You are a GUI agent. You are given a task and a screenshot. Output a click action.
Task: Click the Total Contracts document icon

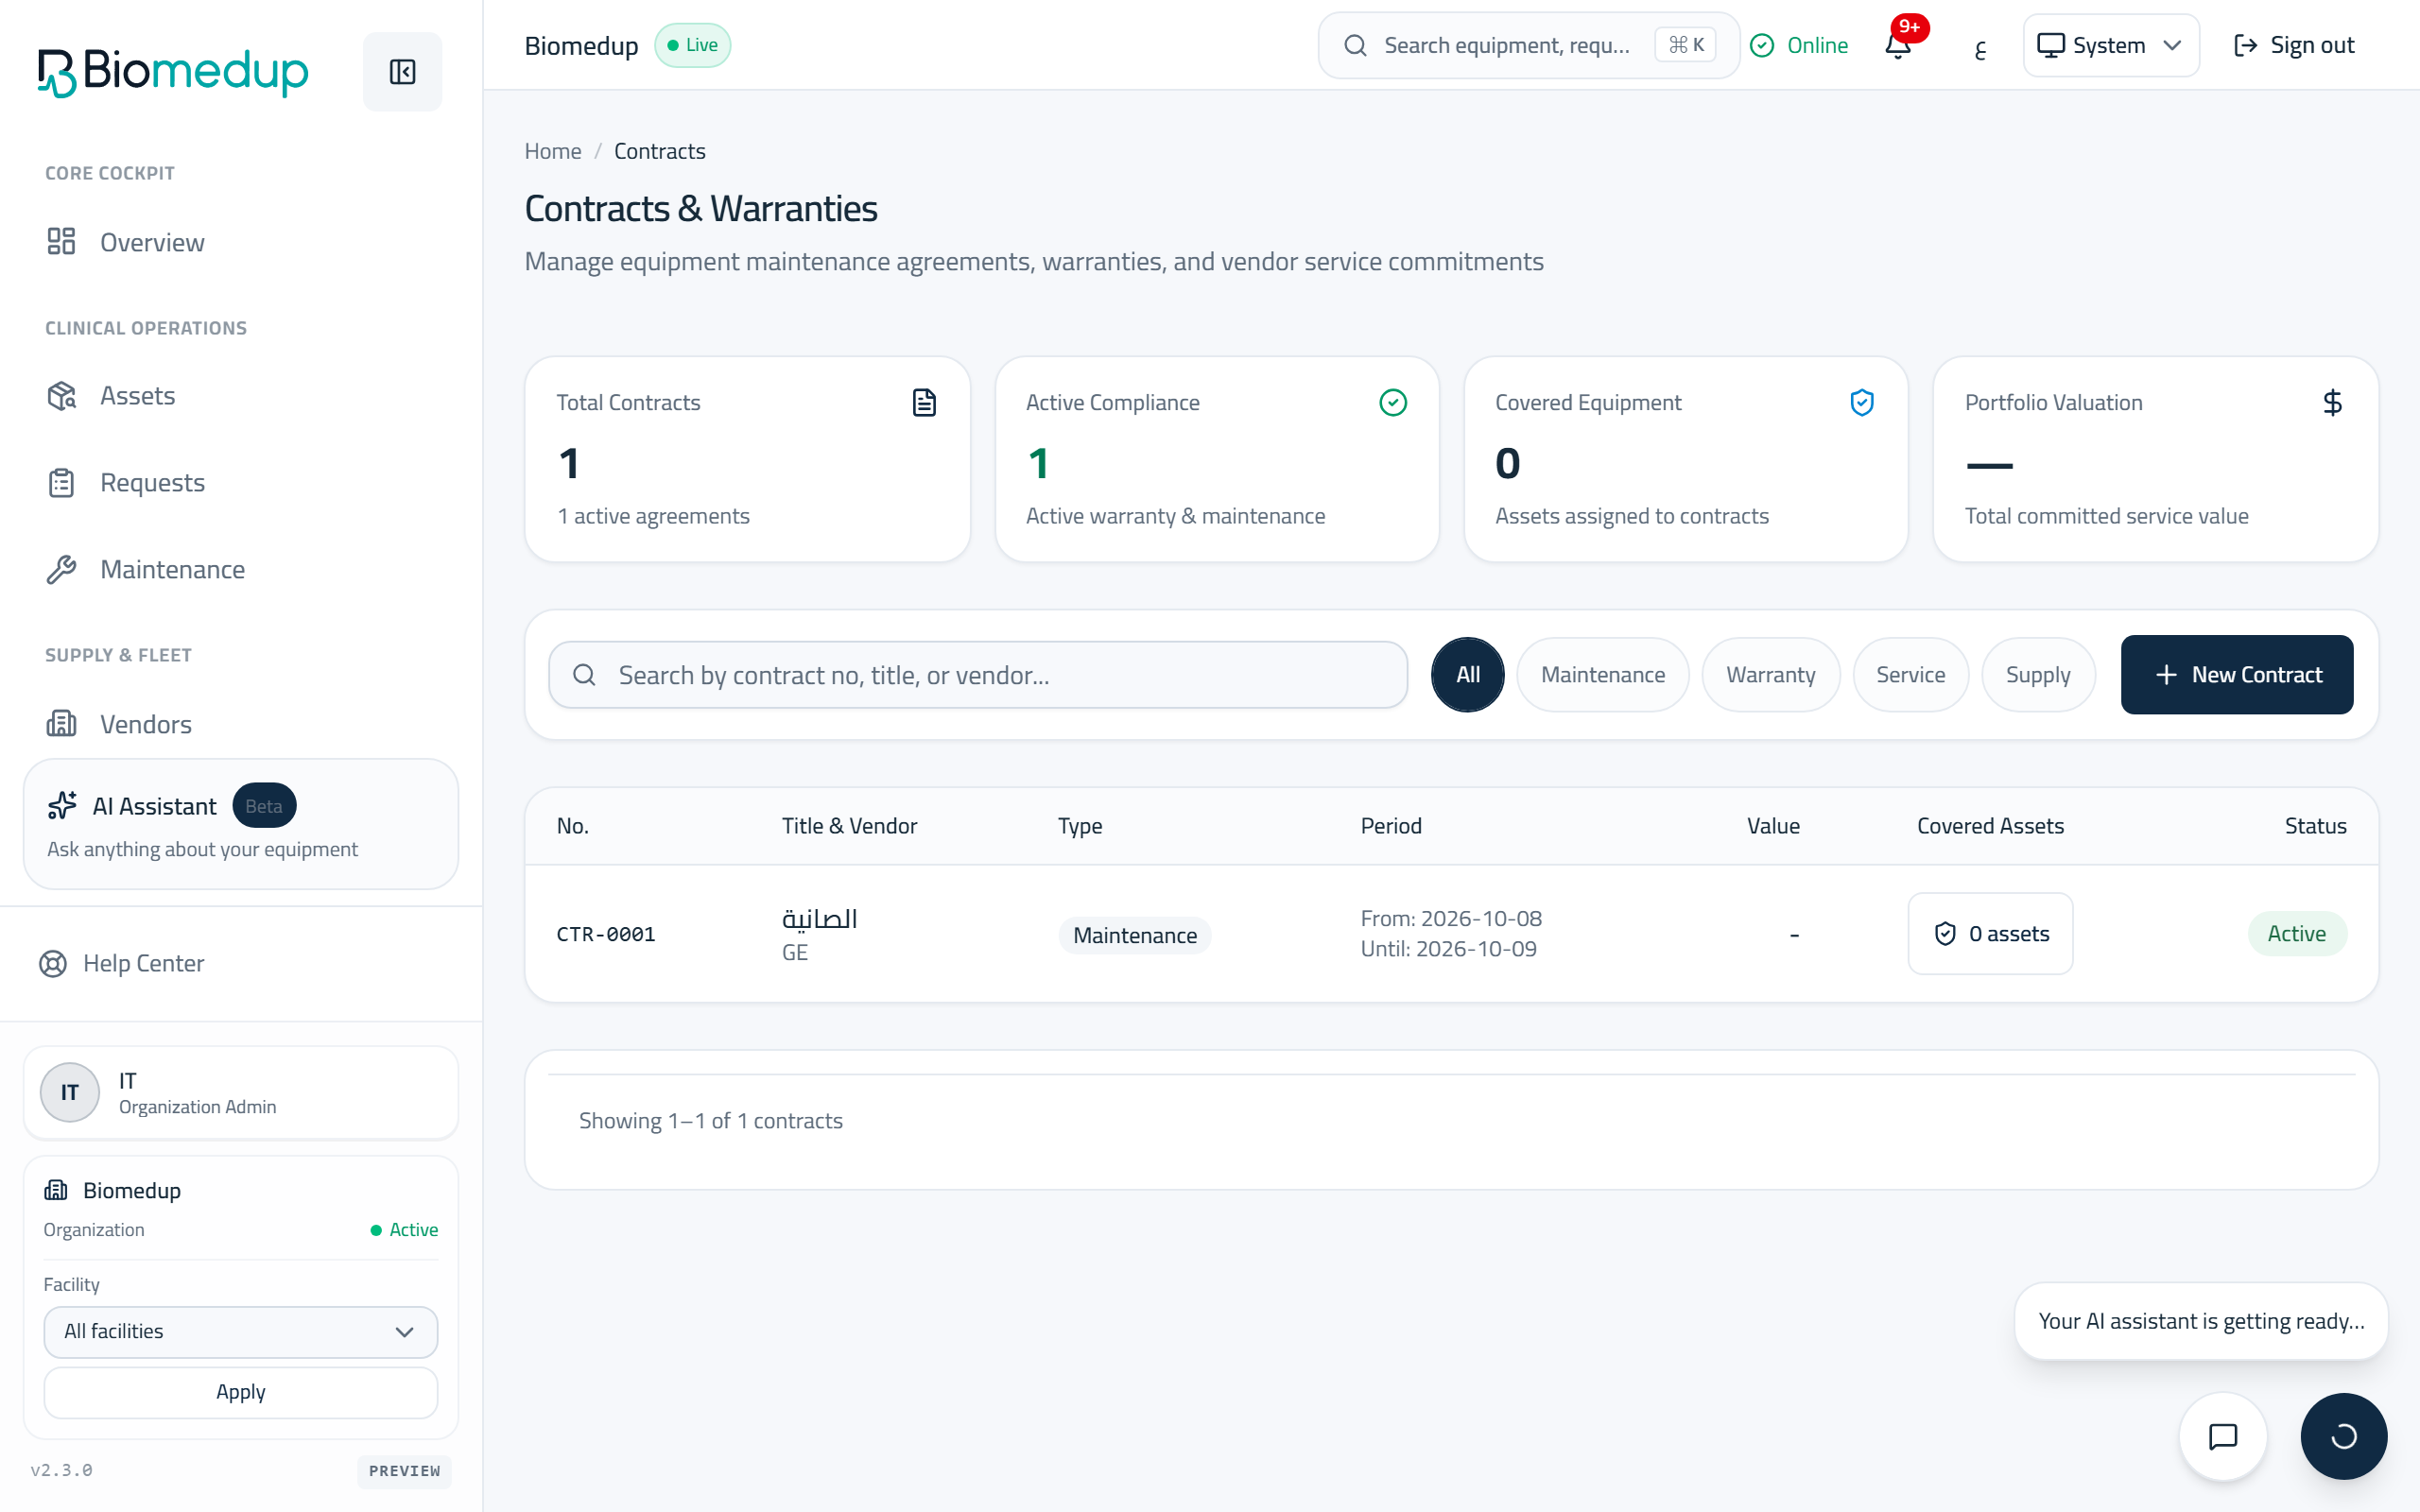[924, 403]
